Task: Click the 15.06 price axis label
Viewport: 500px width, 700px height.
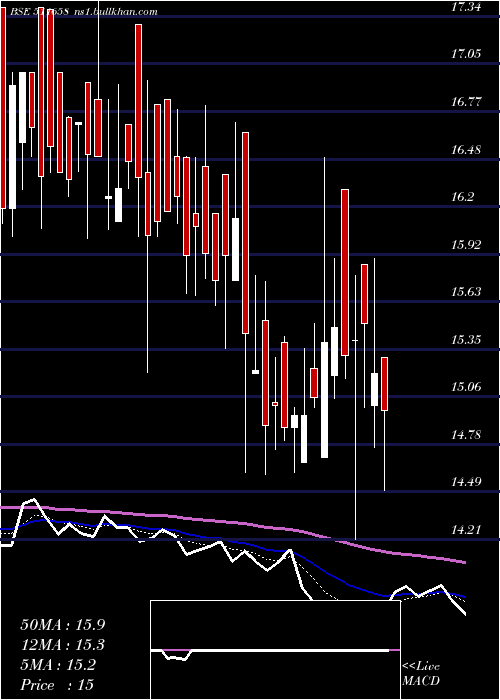Action: pyautogui.click(x=466, y=387)
